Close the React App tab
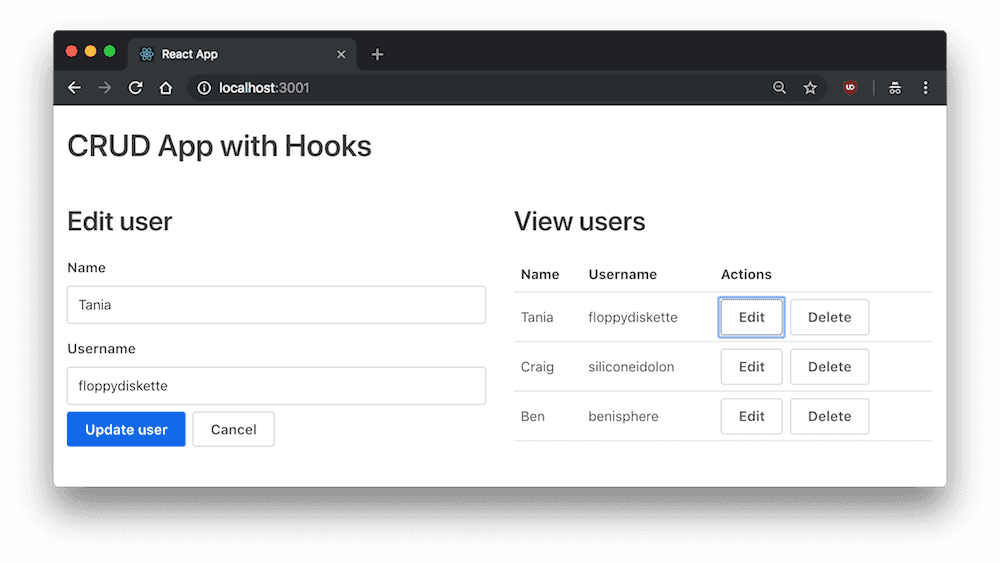1000x563 pixels. pos(341,54)
